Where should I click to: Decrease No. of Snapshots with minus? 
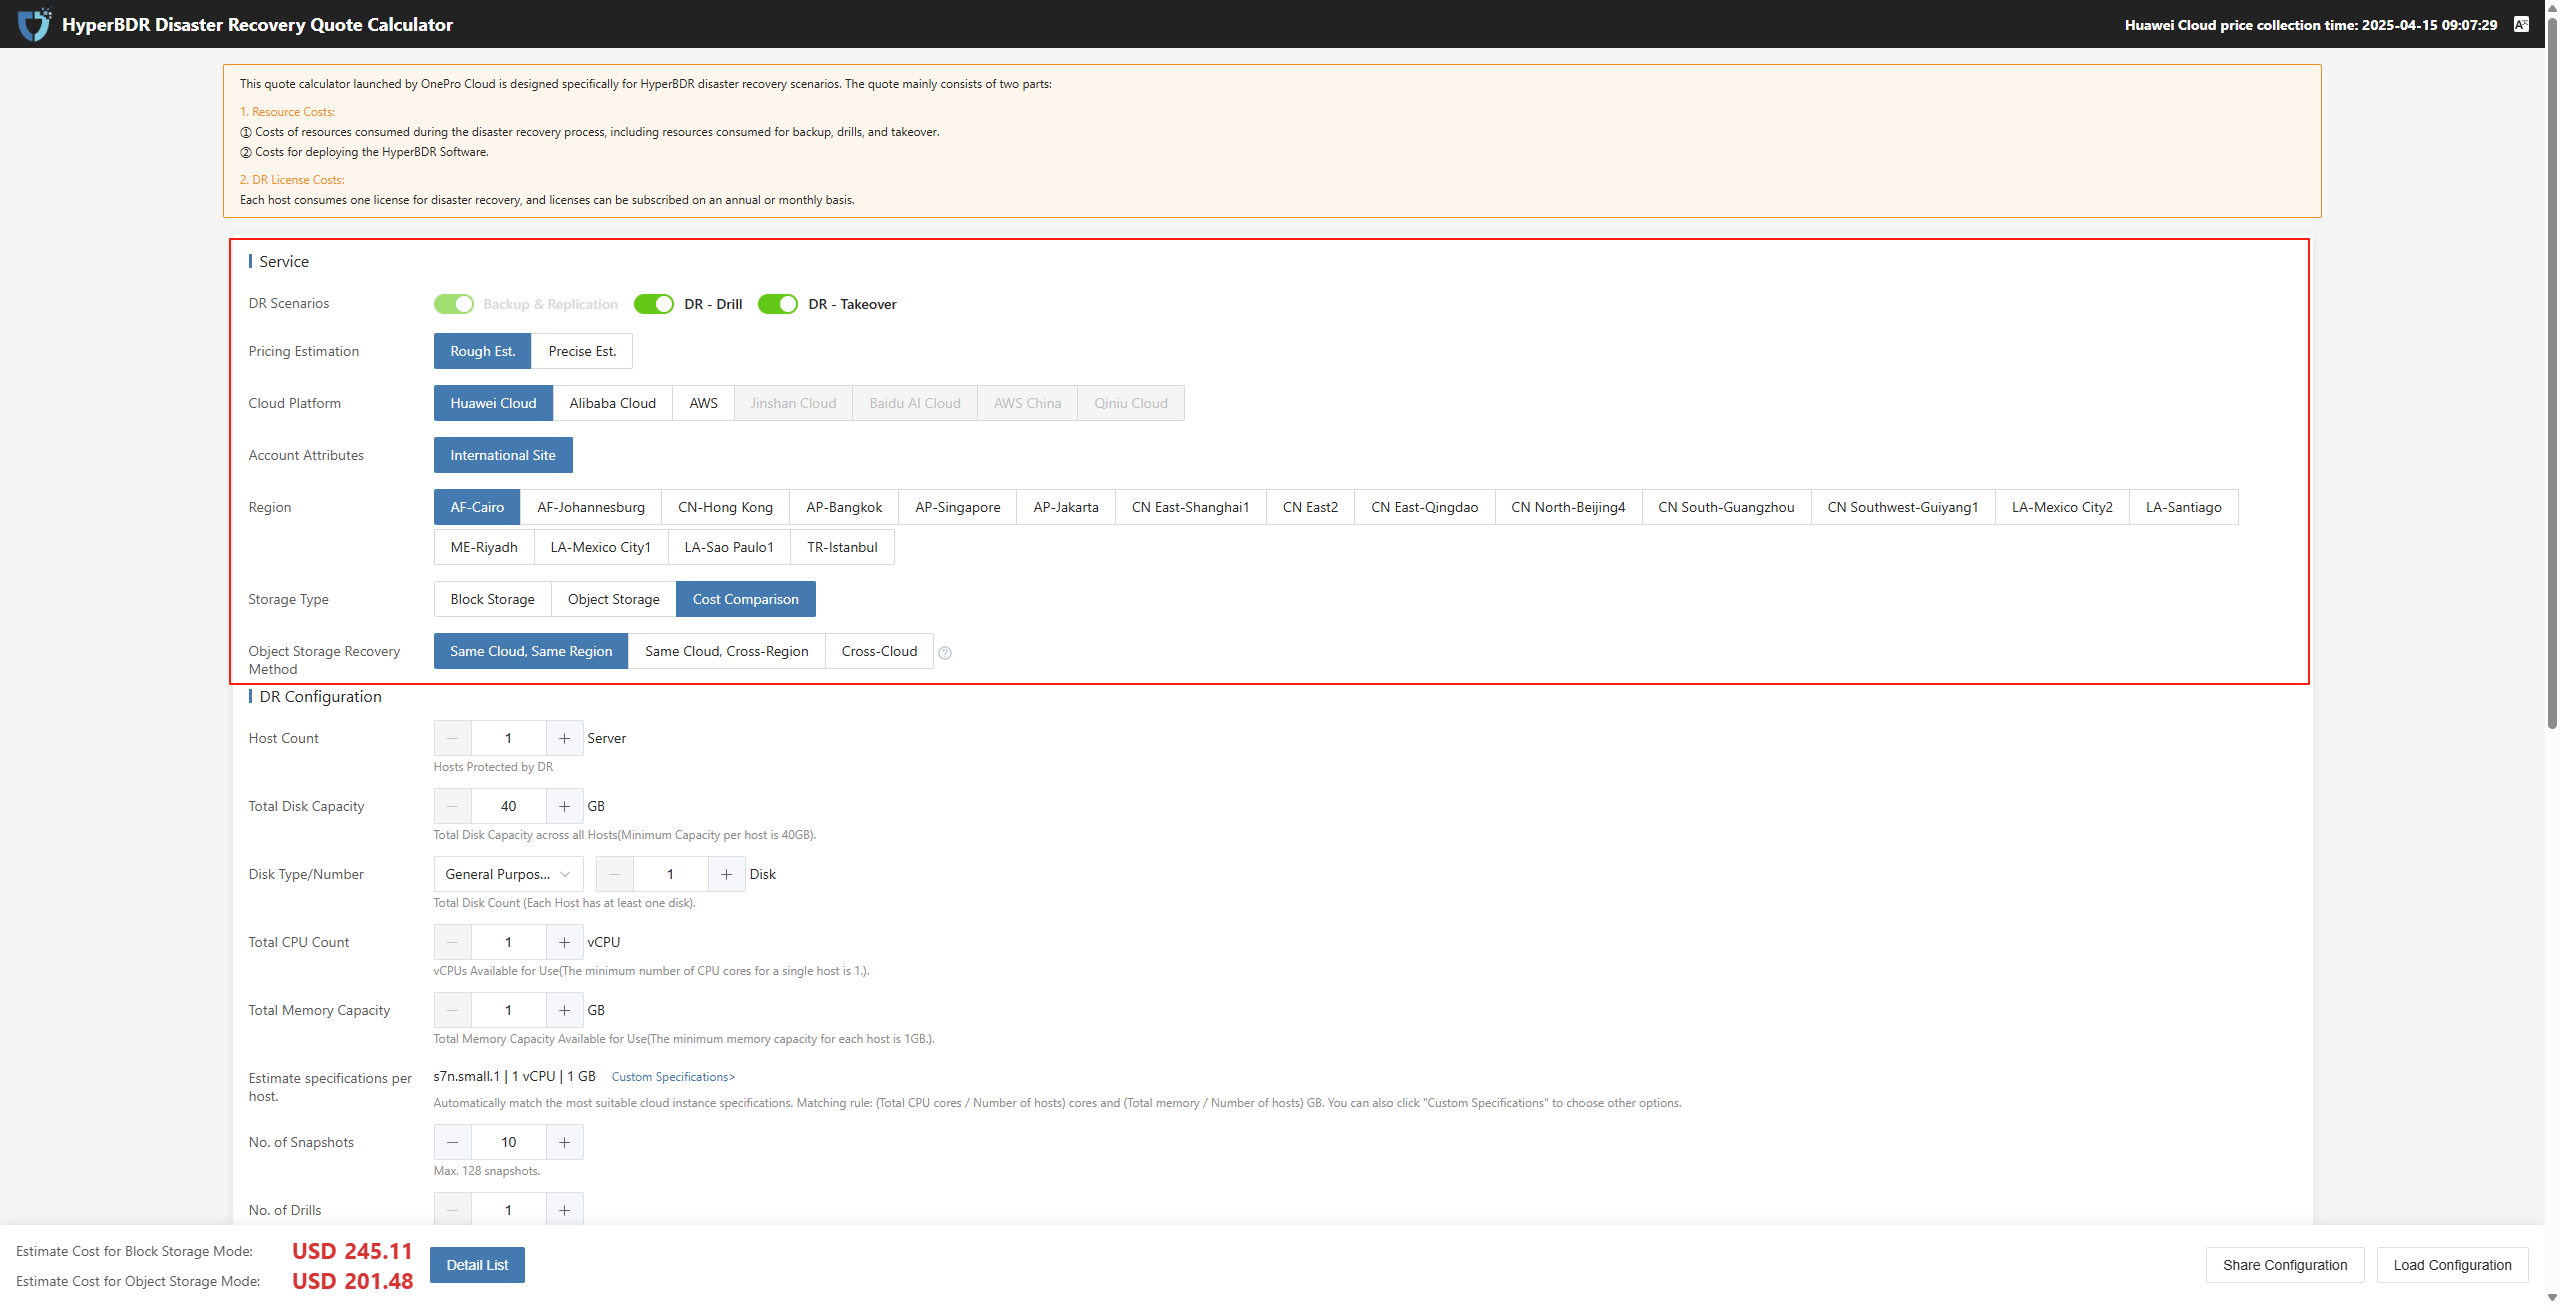(453, 1142)
